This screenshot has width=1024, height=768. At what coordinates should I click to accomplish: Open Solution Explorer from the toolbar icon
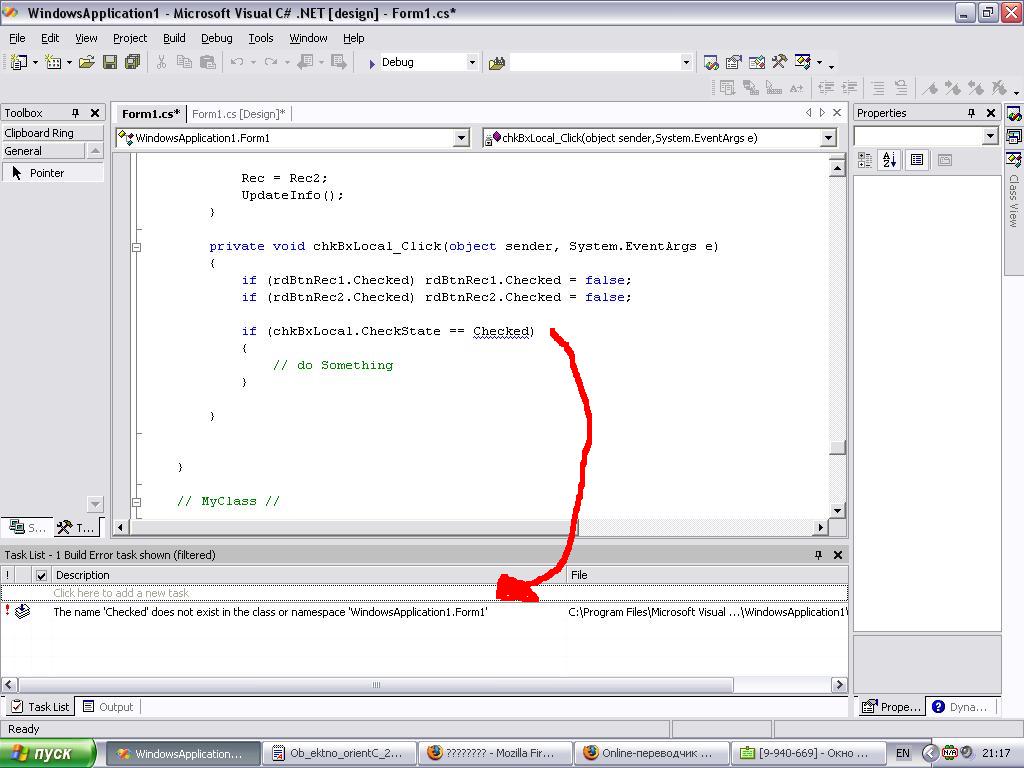[711, 62]
